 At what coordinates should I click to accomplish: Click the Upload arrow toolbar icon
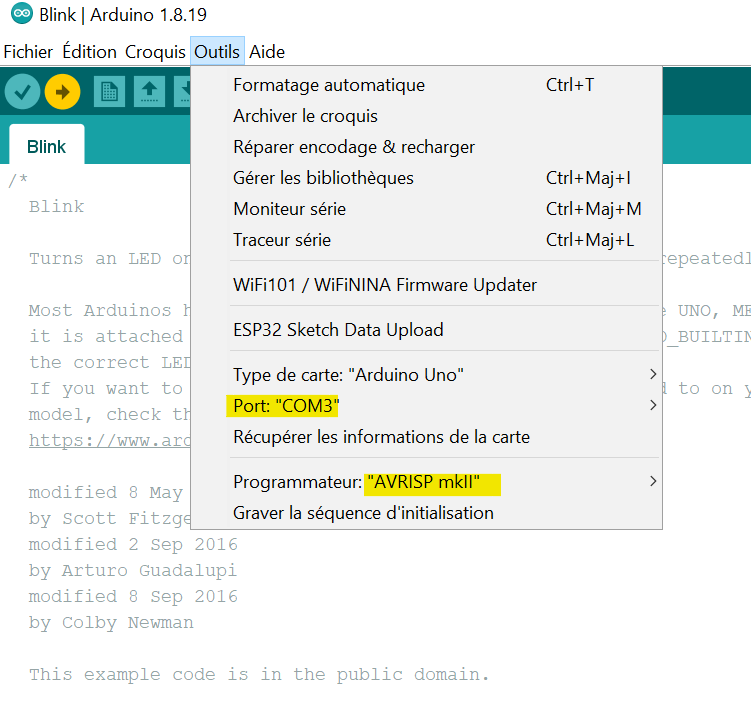pyautogui.click(x=62, y=91)
